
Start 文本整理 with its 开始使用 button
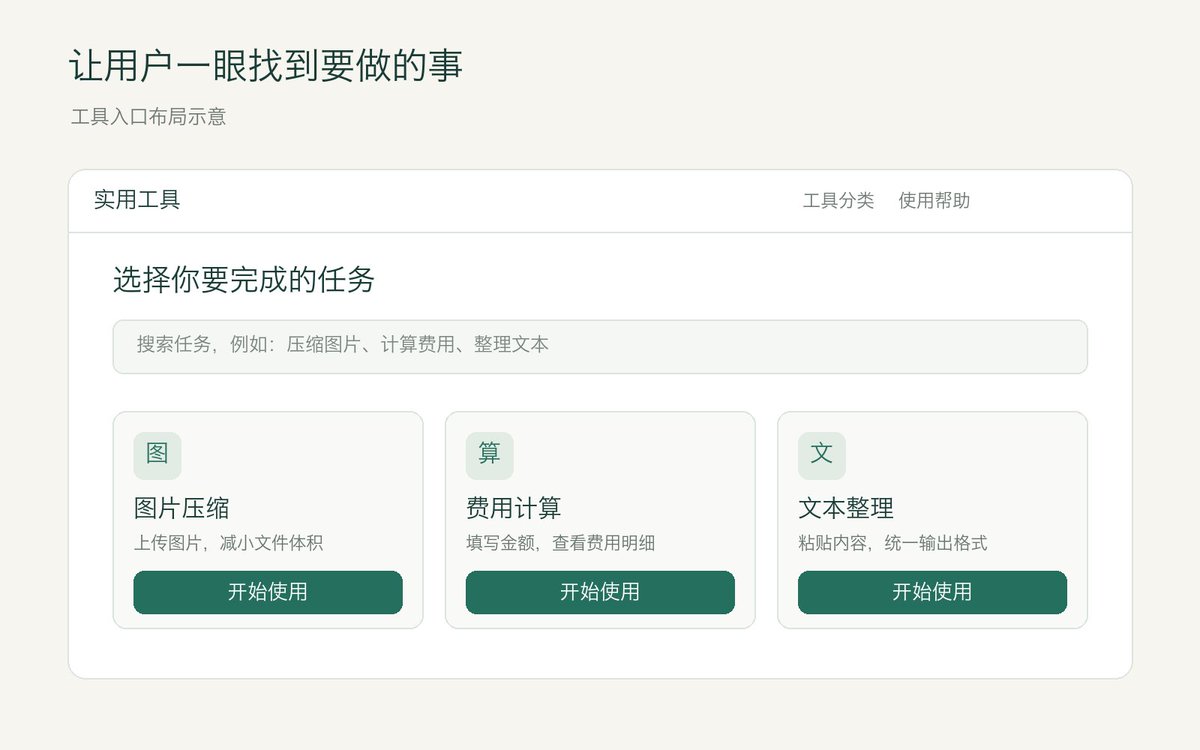[x=932, y=592]
